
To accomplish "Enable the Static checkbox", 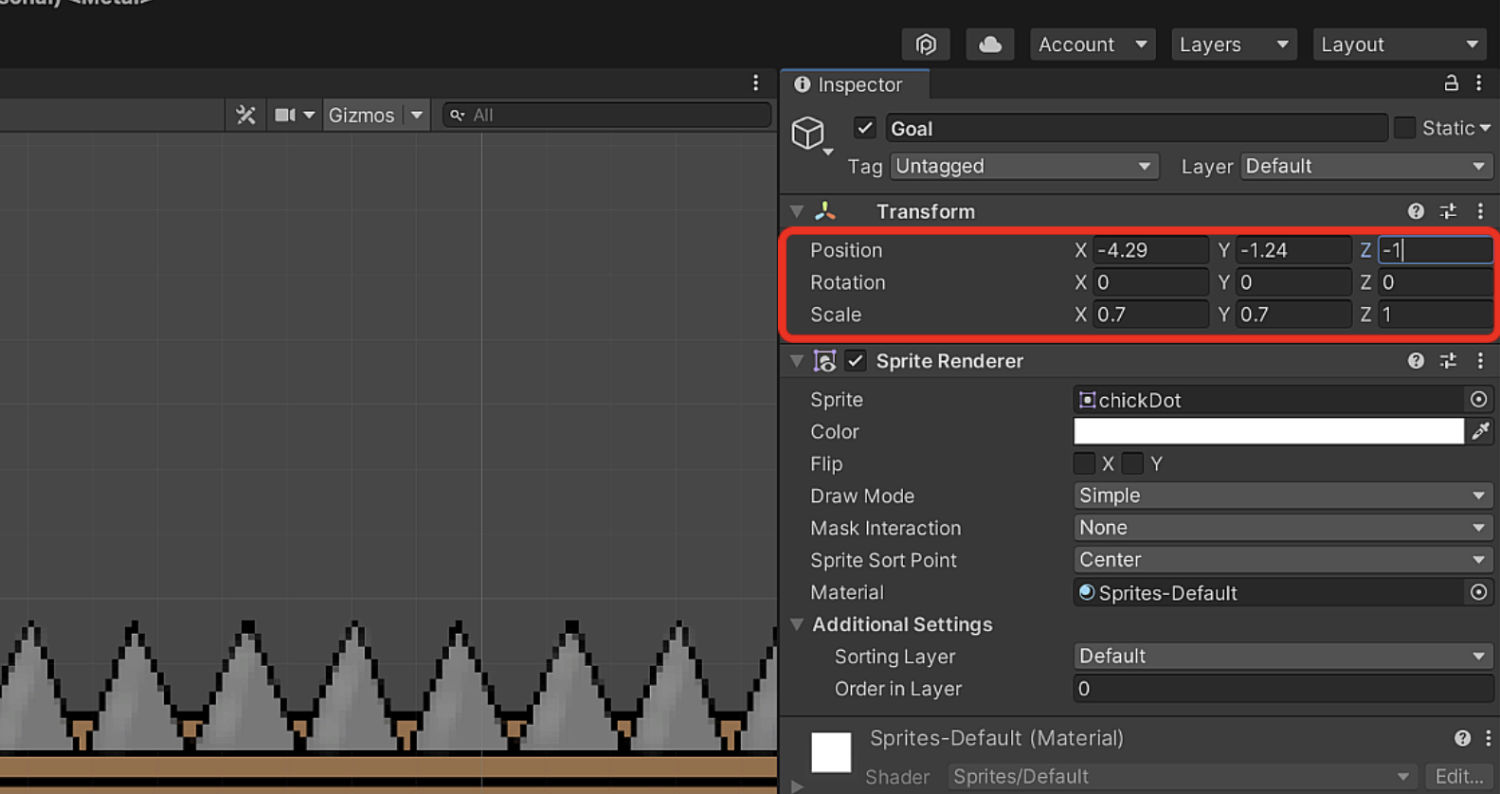I will pyautogui.click(x=1405, y=128).
